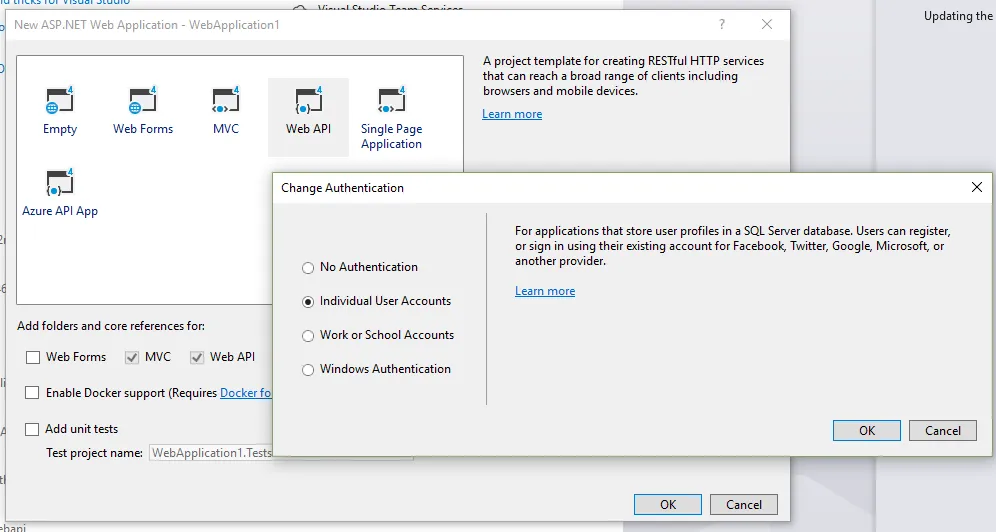
Task: Open Learn more link under Web API description
Action: coord(512,114)
